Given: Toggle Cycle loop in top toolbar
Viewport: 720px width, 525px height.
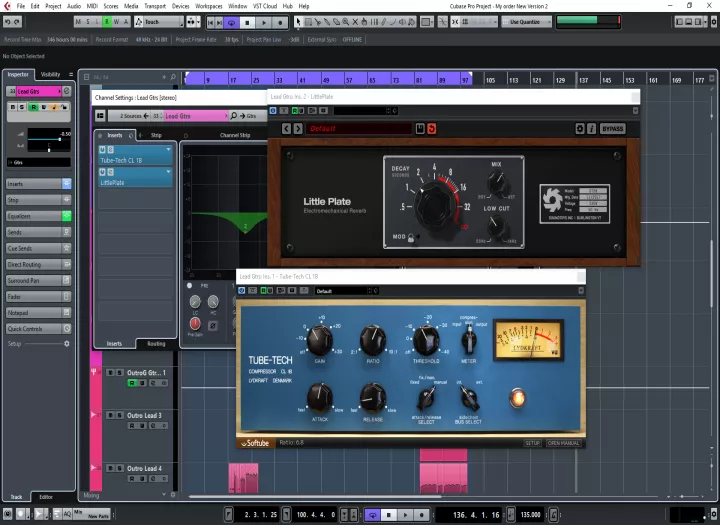Looking at the screenshot, I should coord(231,22).
